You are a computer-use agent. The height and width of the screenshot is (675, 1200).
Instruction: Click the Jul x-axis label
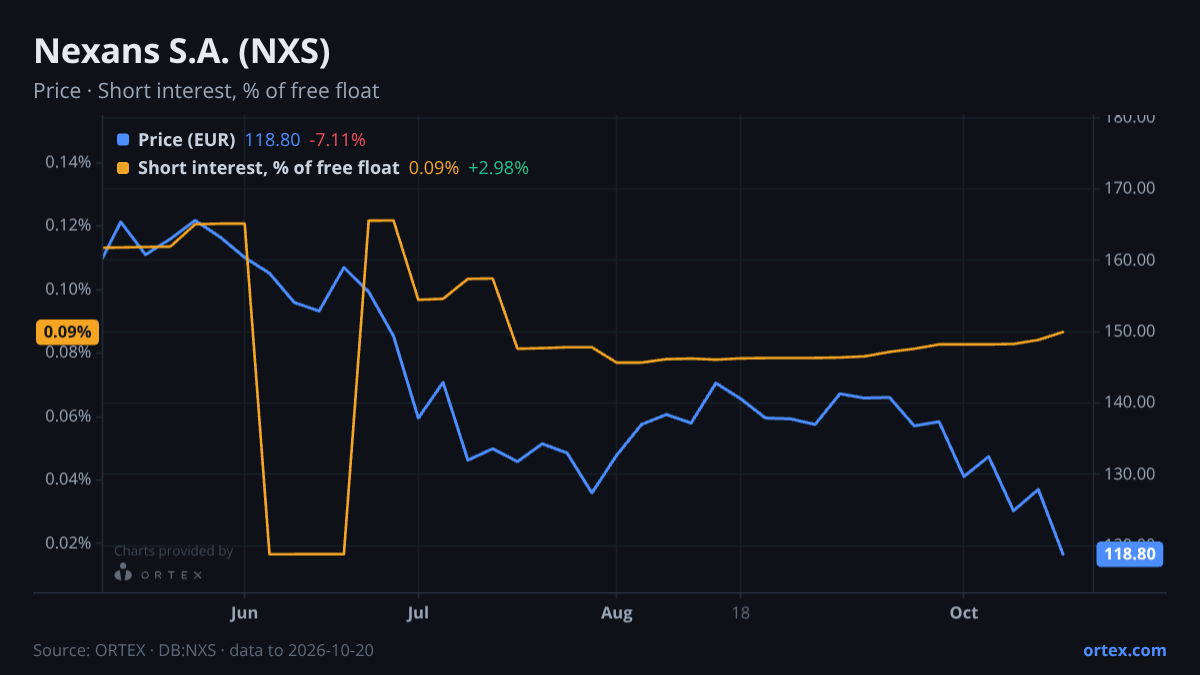tap(418, 612)
